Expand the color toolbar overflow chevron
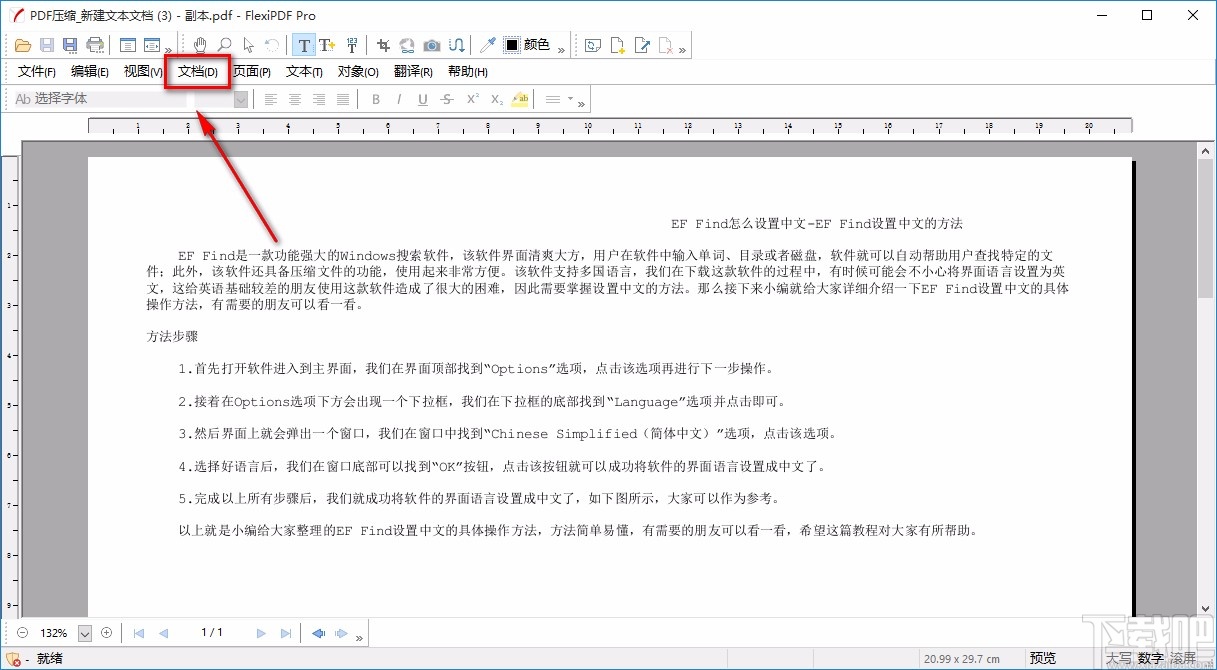Screen dimensions: 1217x670 [561, 49]
